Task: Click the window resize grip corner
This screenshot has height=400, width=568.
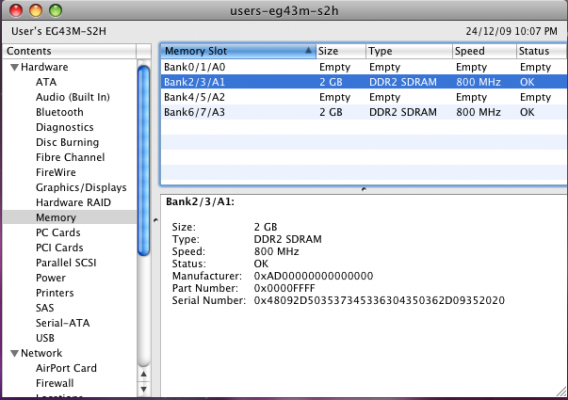Action: point(561,391)
